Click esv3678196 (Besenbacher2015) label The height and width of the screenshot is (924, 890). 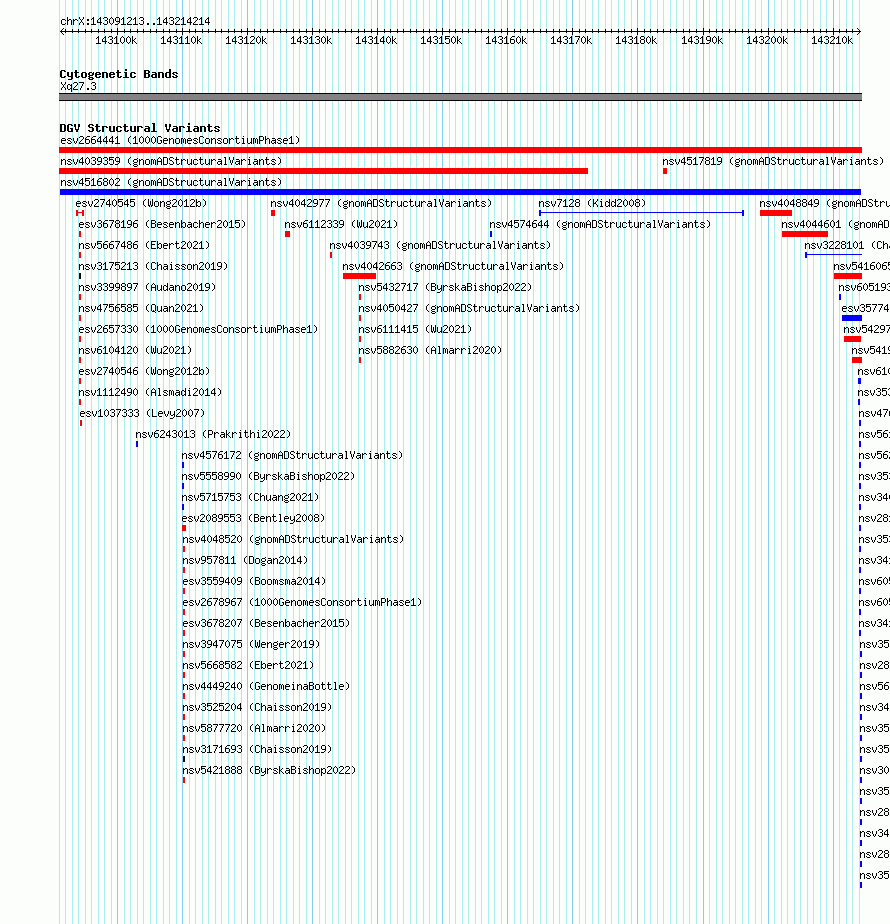click(x=162, y=225)
